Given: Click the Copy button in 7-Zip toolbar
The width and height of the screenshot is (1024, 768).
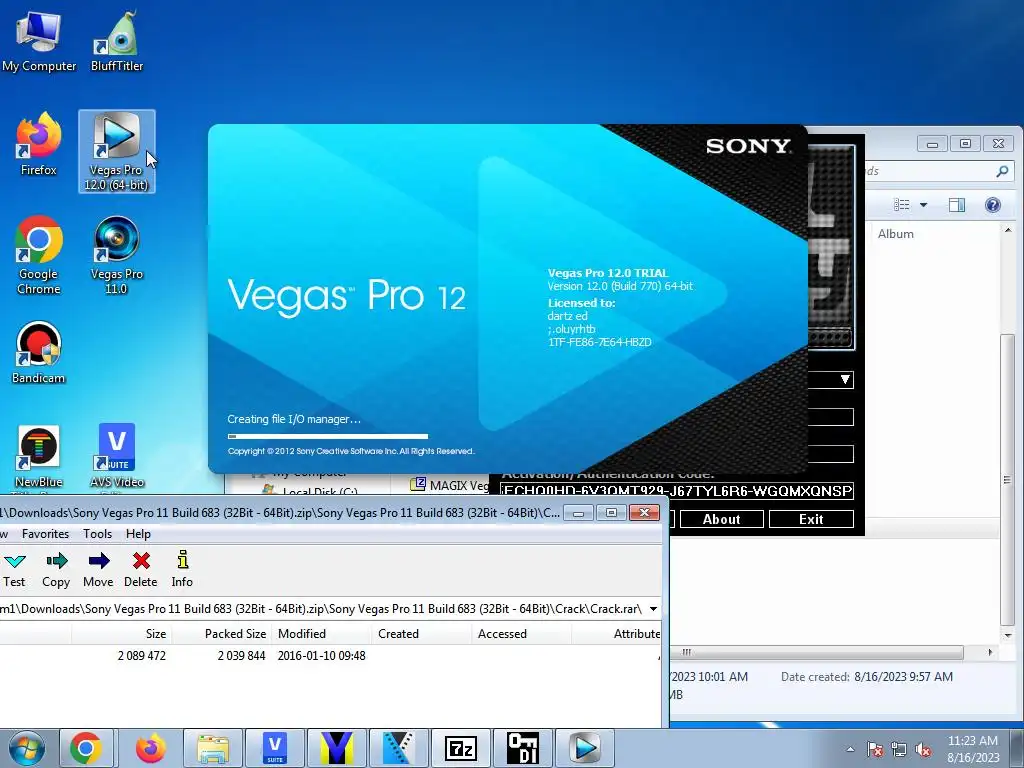Looking at the screenshot, I should 56,569.
